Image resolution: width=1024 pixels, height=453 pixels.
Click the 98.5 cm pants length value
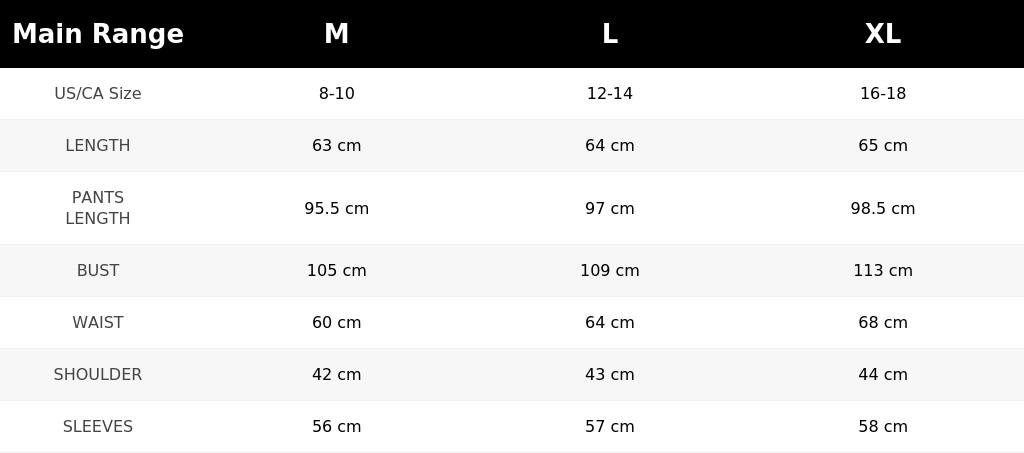[x=883, y=208]
